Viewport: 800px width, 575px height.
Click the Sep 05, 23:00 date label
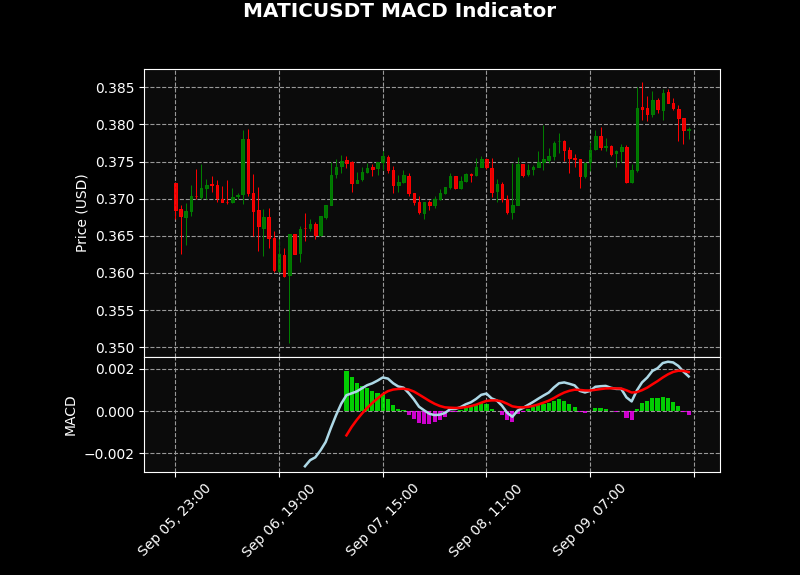click(173, 520)
